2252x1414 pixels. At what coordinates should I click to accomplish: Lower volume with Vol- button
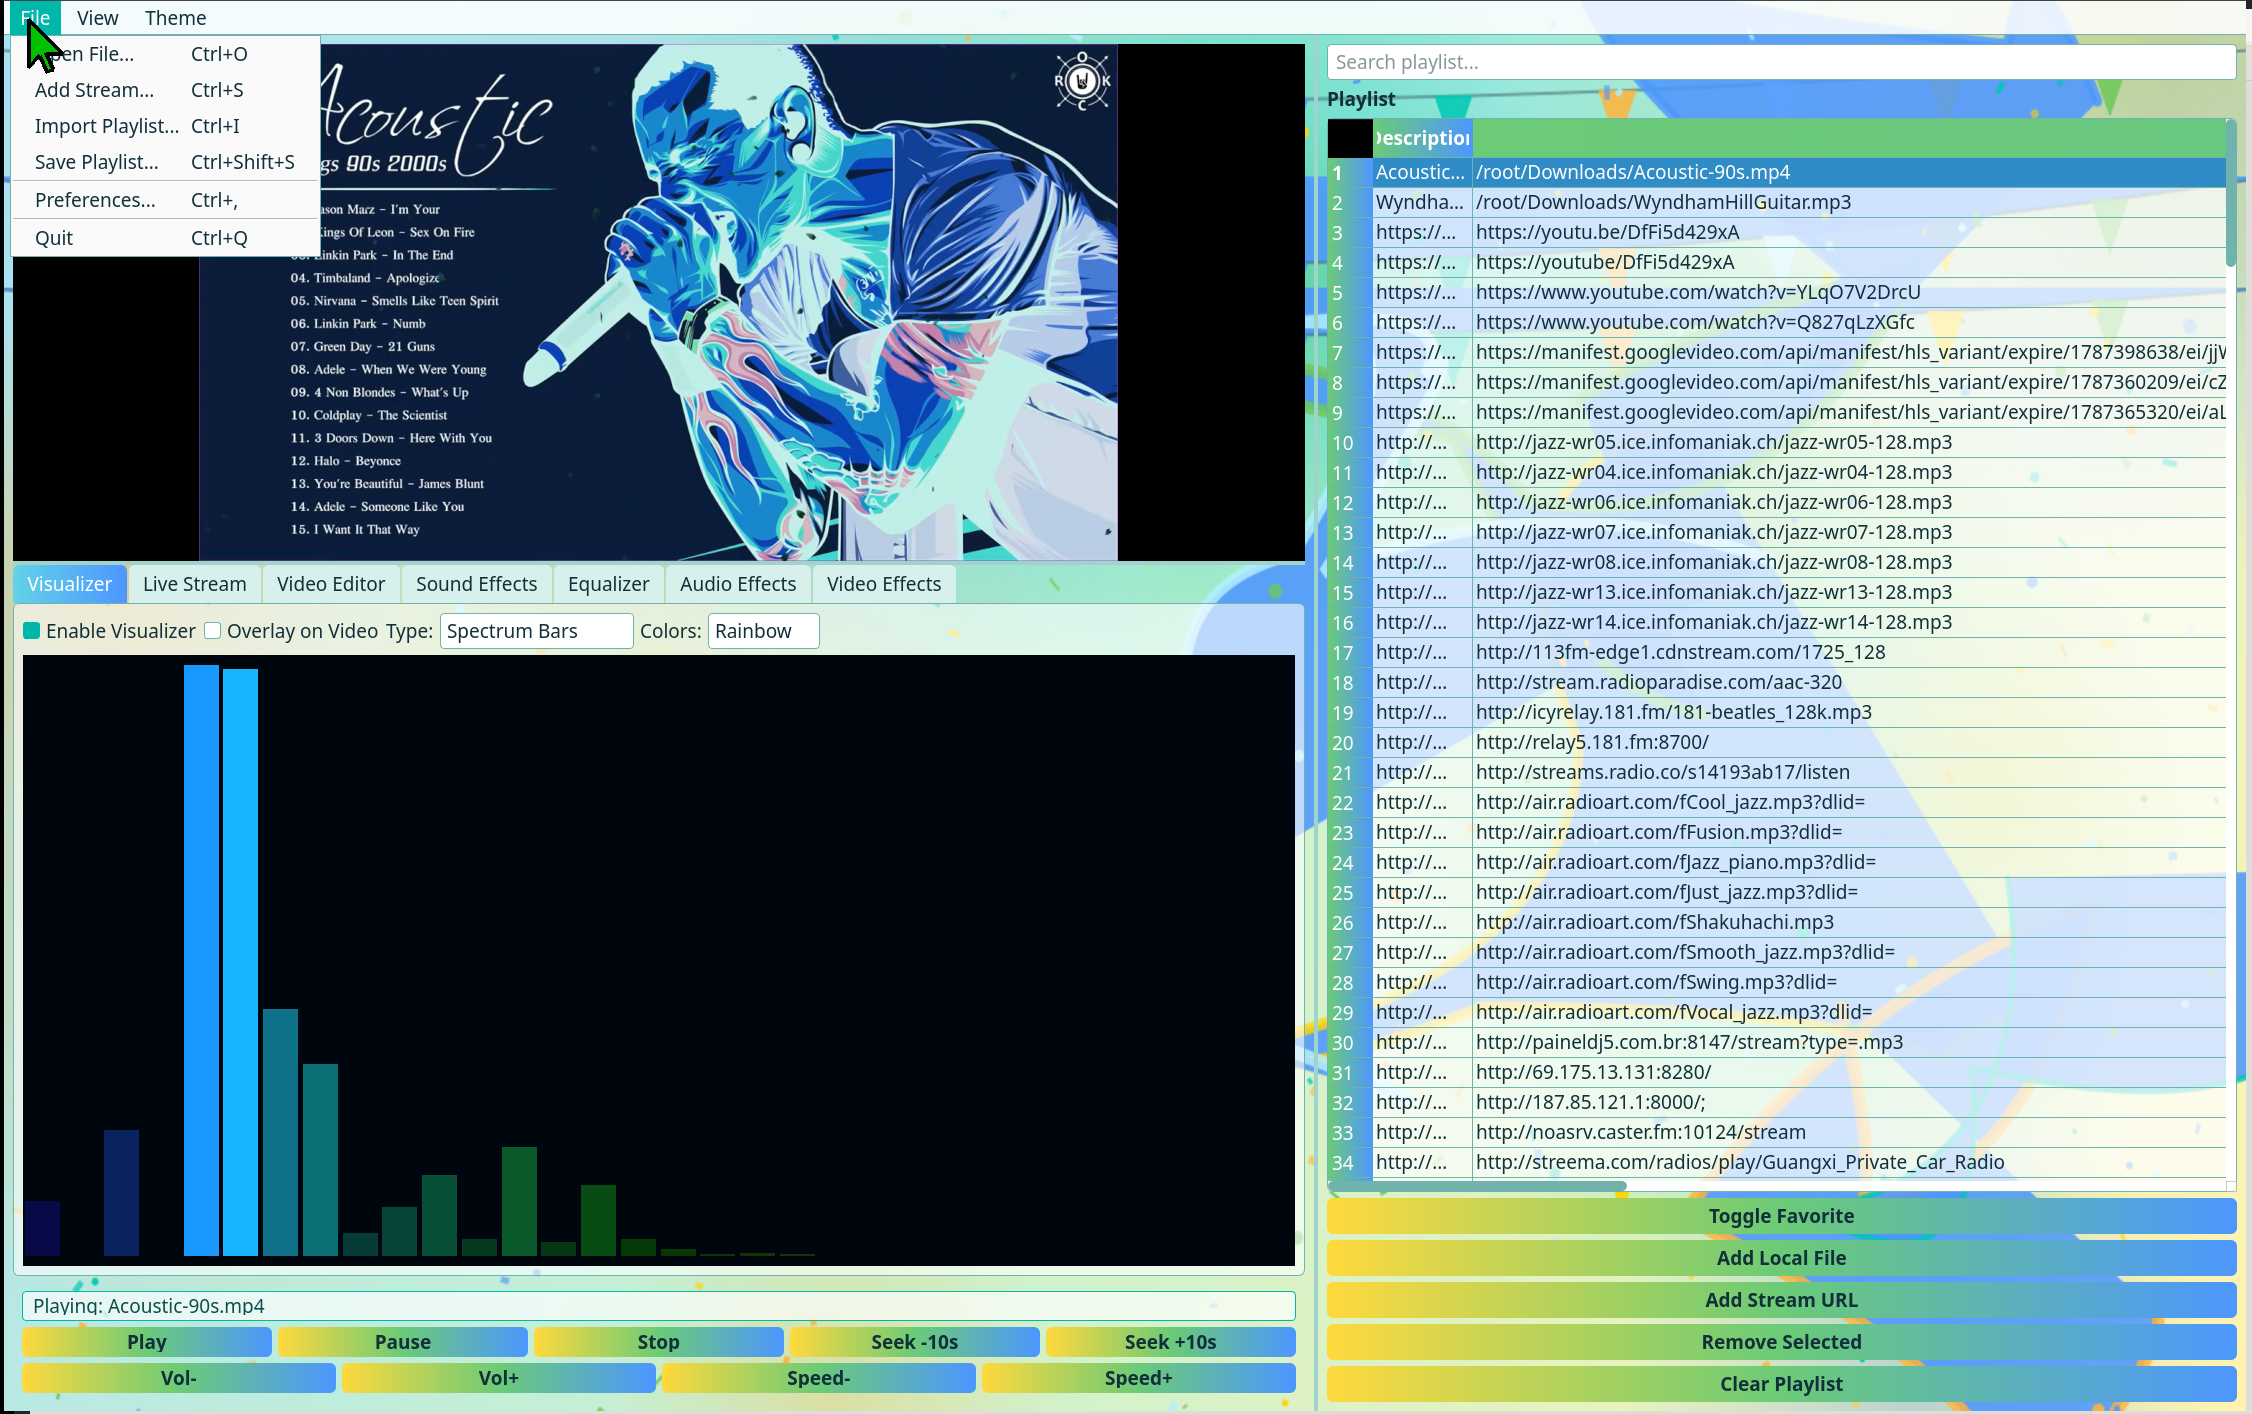pos(179,1378)
